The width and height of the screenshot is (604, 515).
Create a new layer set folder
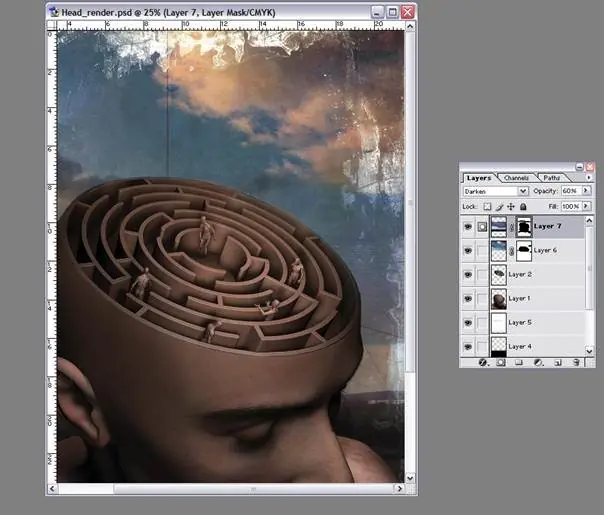coord(519,362)
